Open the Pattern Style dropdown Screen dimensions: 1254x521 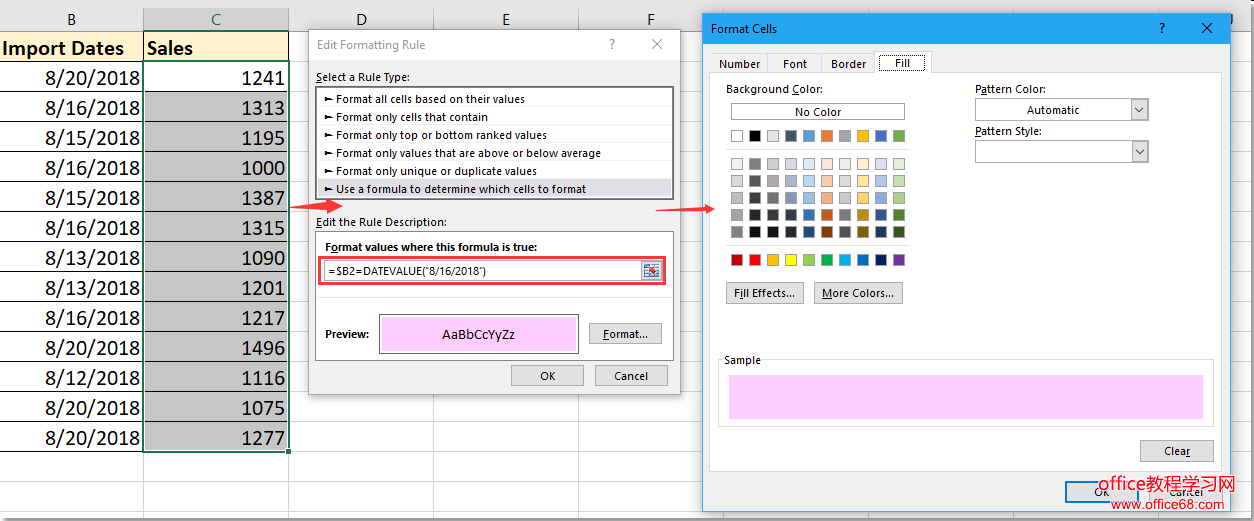[x=1139, y=151]
